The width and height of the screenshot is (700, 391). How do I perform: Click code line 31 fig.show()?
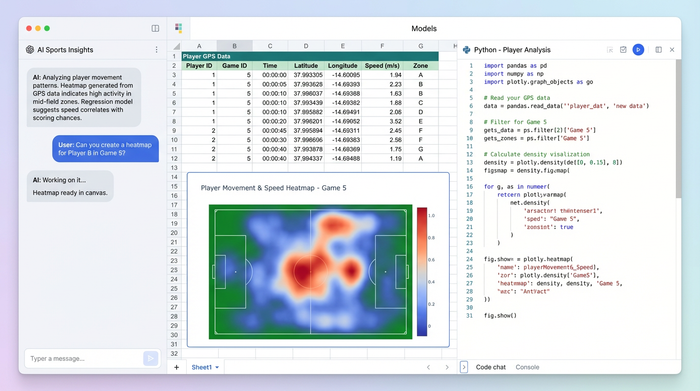(500, 316)
